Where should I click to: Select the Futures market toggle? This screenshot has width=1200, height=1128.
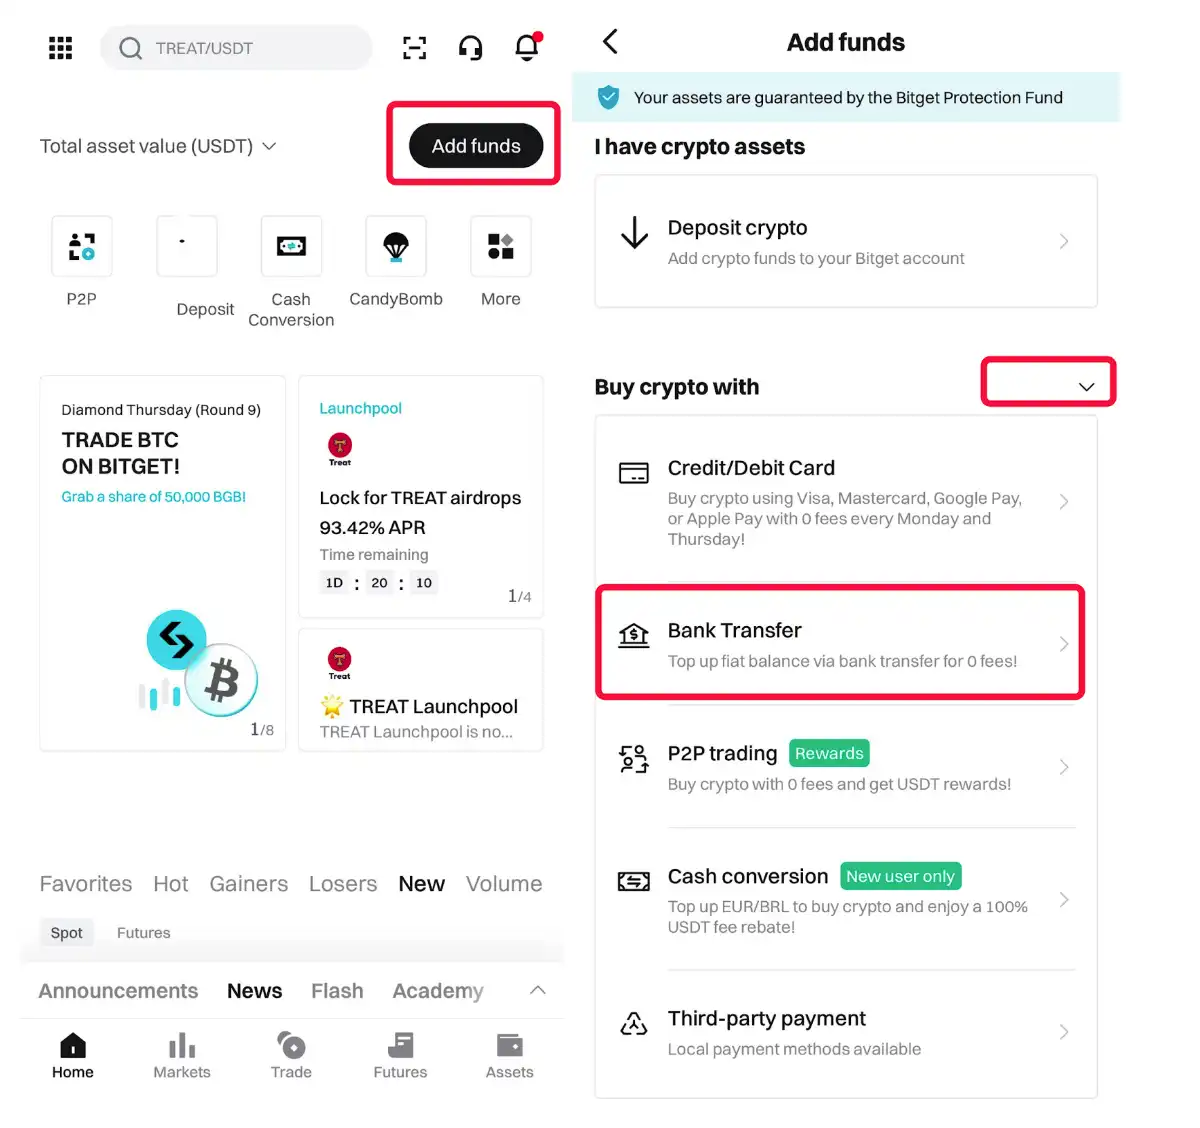tap(143, 933)
